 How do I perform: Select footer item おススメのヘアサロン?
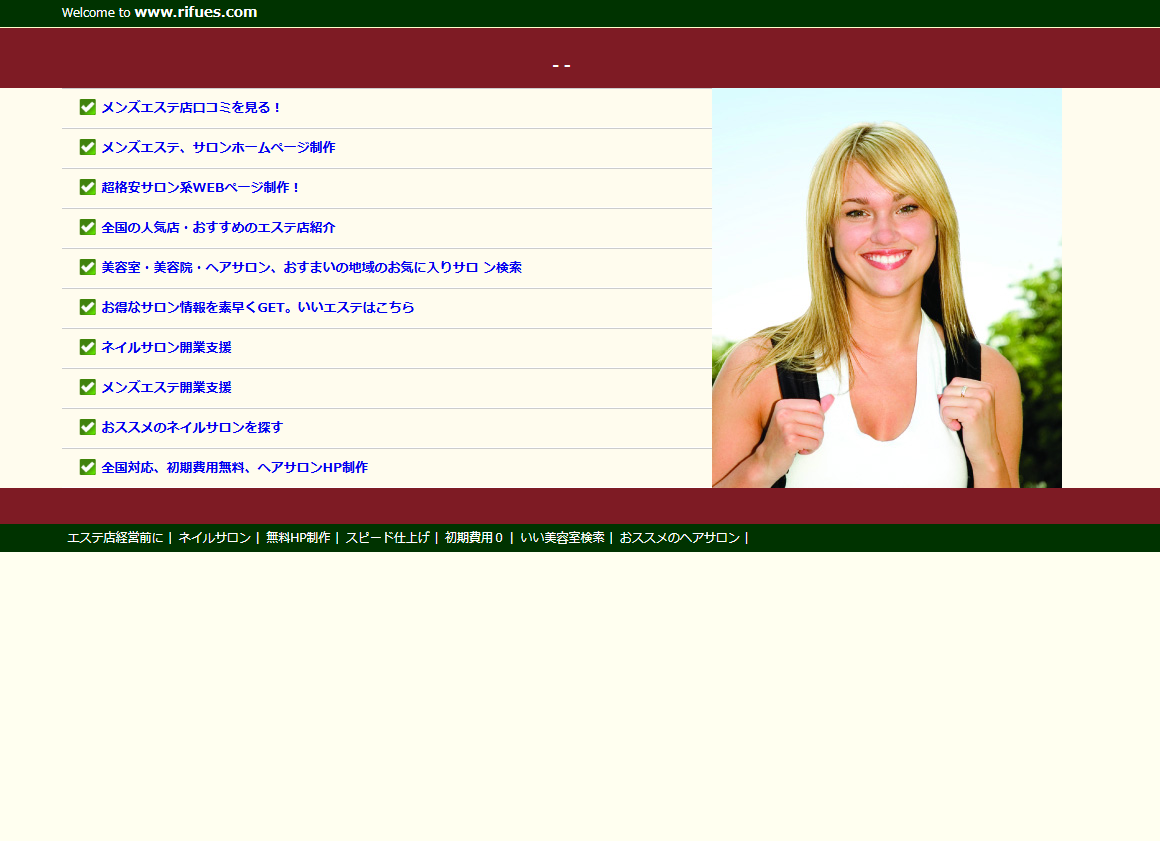coord(680,538)
